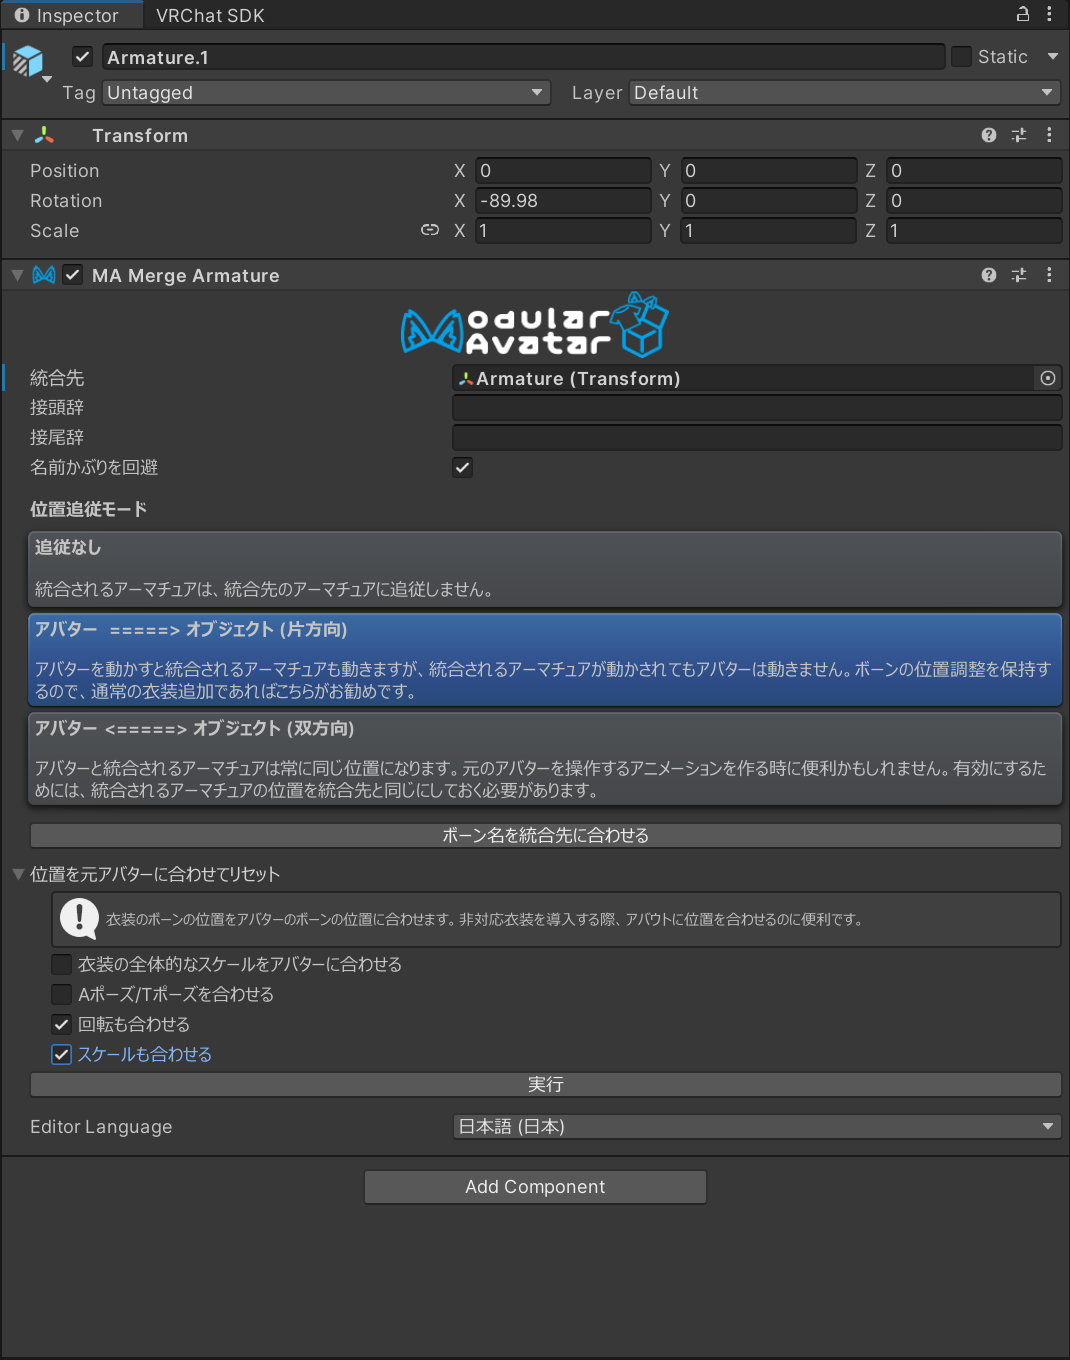Click the 接頭辞 prefix text field
This screenshot has width=1070, height=1360.
coord(757,408)
